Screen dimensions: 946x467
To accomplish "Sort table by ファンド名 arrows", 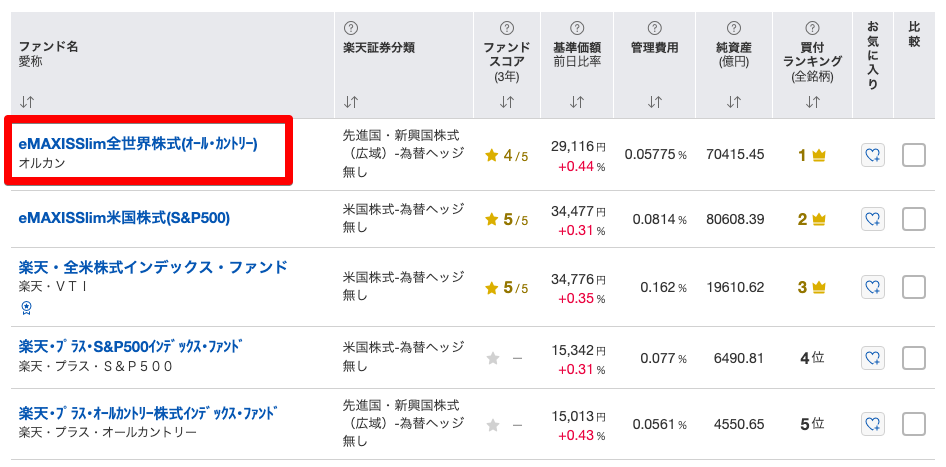I will (x=26, y=103).
